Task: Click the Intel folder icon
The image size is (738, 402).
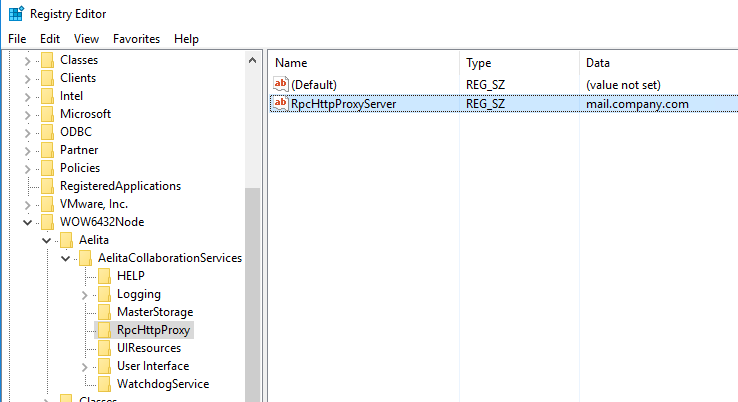Action: (47, 96)
